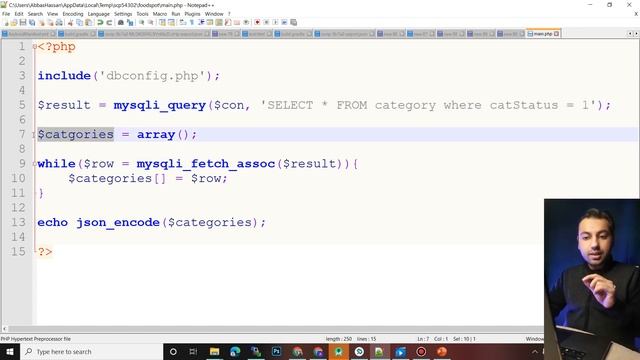Viewport: 640px width, 360px height.
Task: Open the Encoding menu
Action: click(73, 14)
